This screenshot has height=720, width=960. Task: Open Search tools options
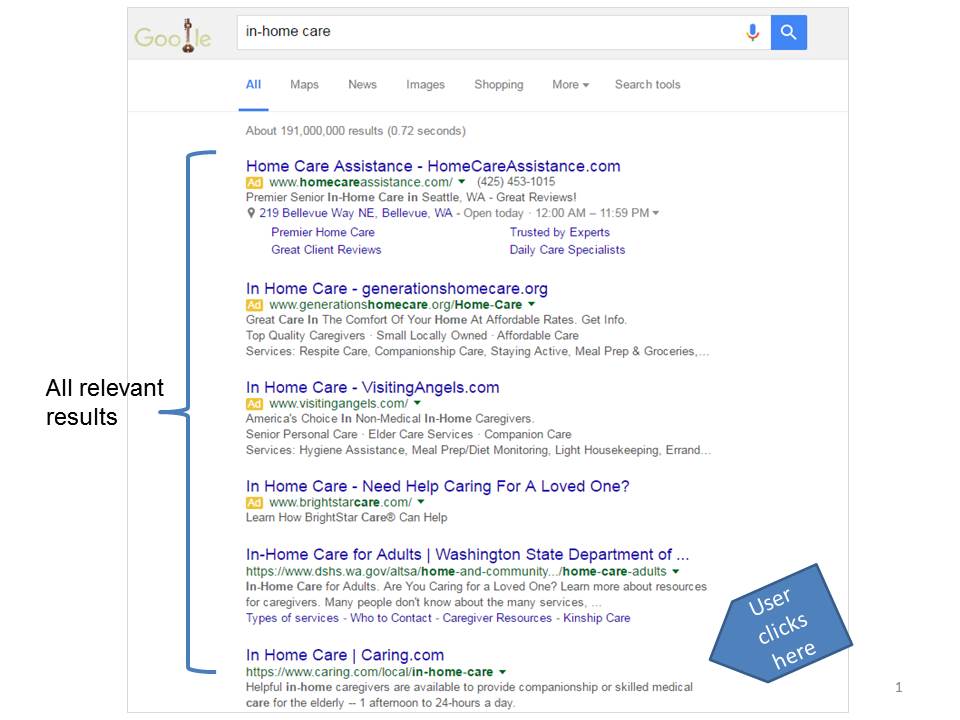tap(648, 85)
